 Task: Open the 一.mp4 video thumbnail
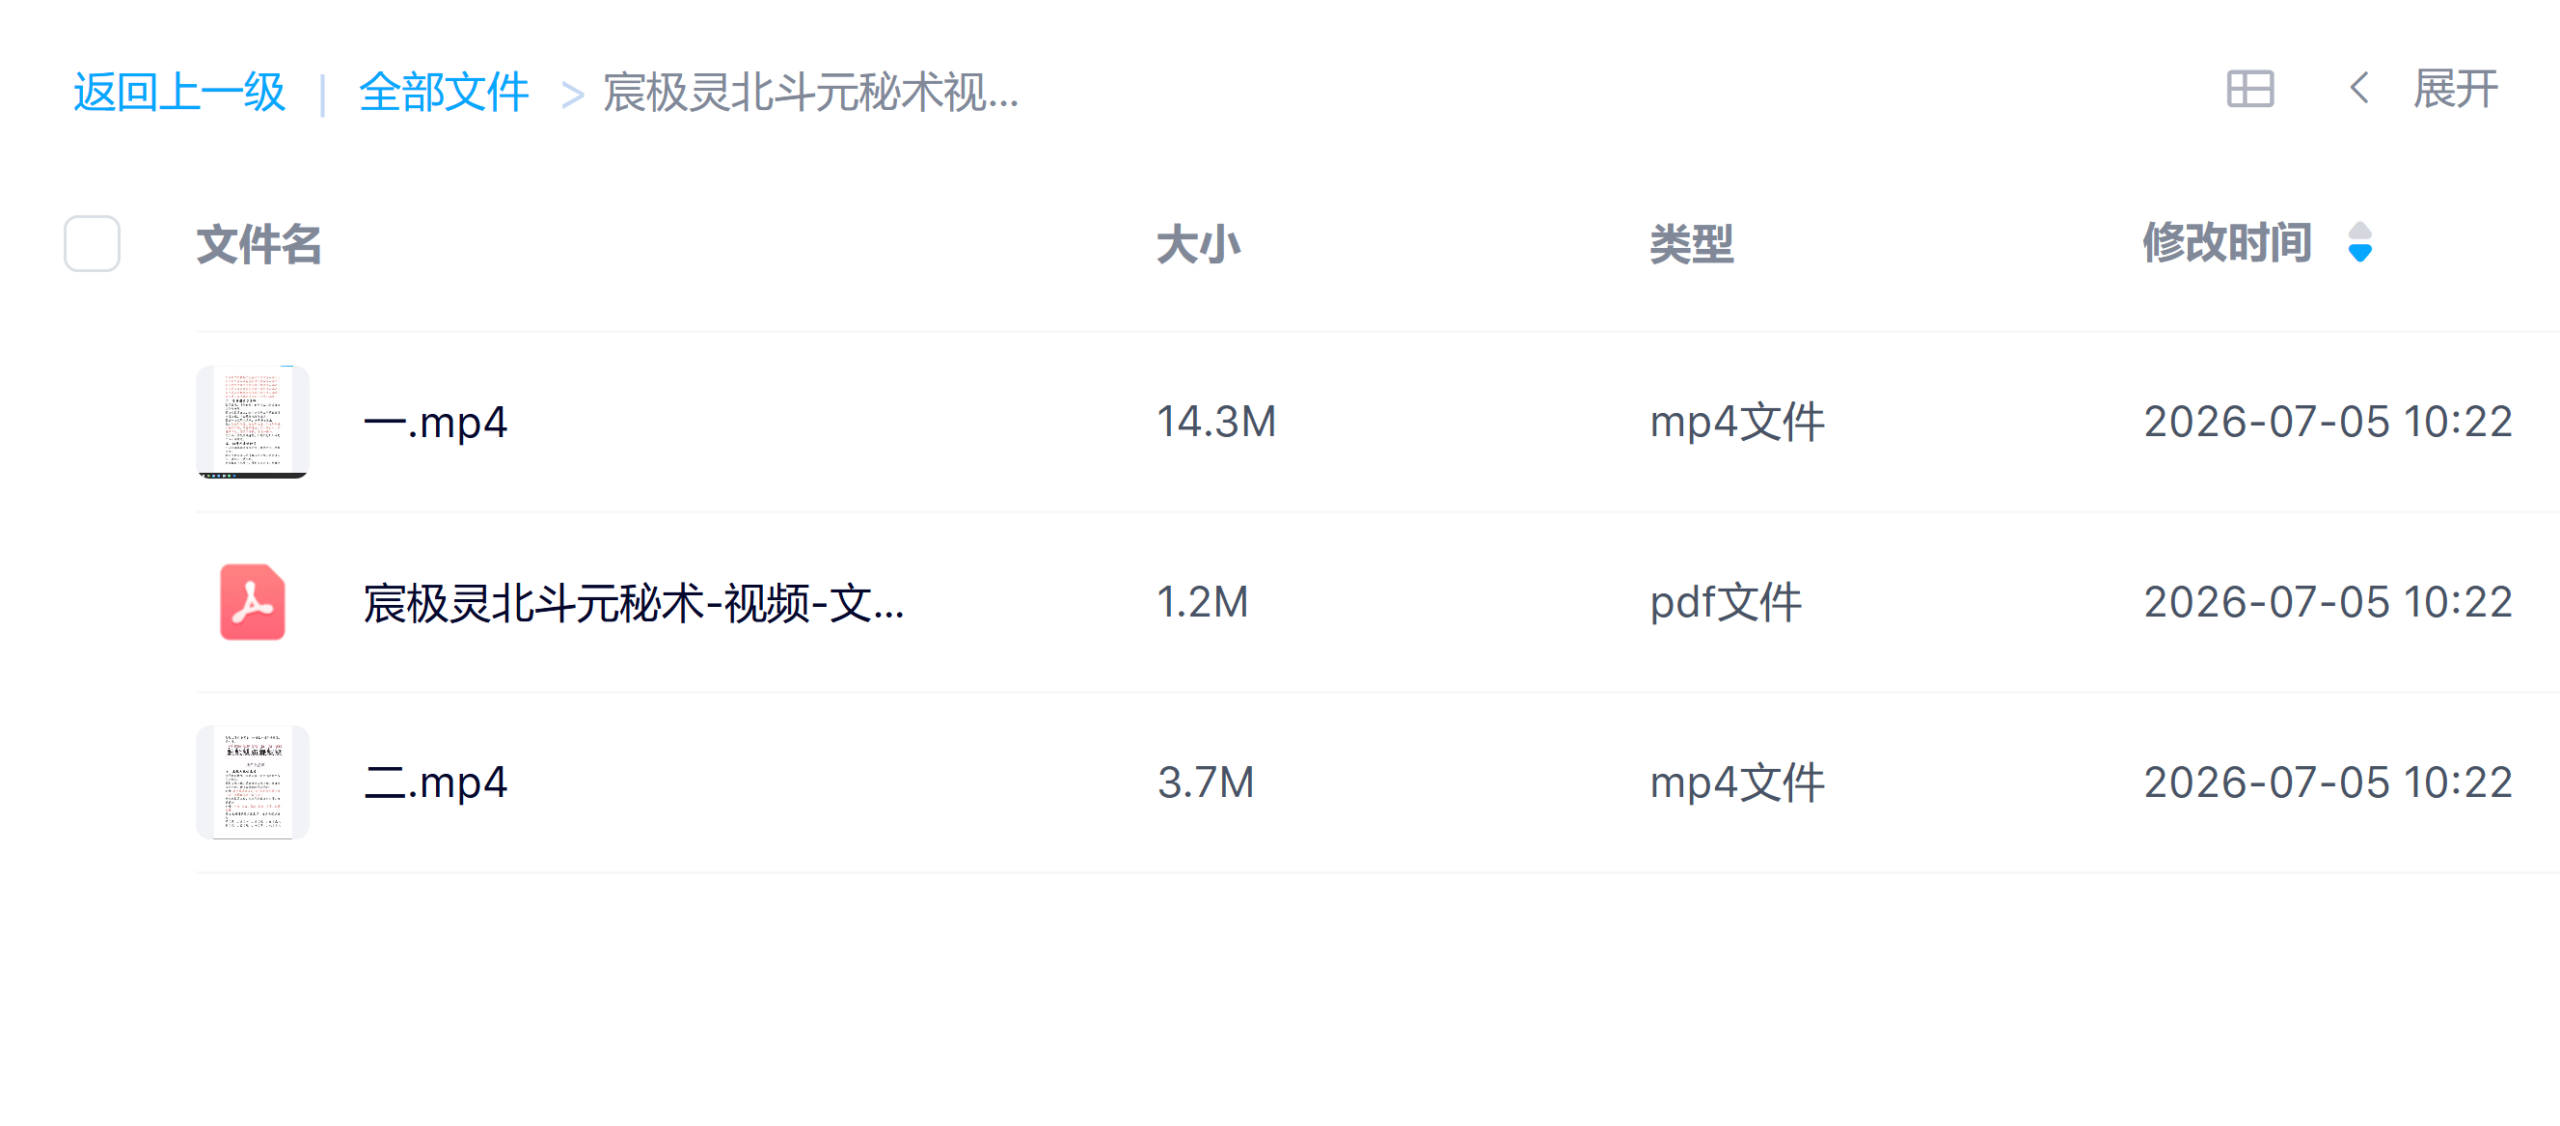click(252, 422)
